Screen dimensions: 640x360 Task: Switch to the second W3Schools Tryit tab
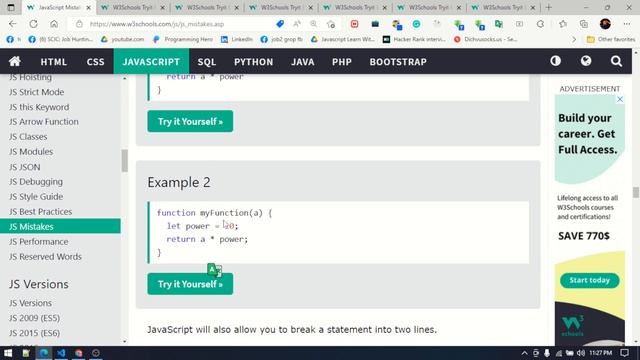[x=207, y=7]
